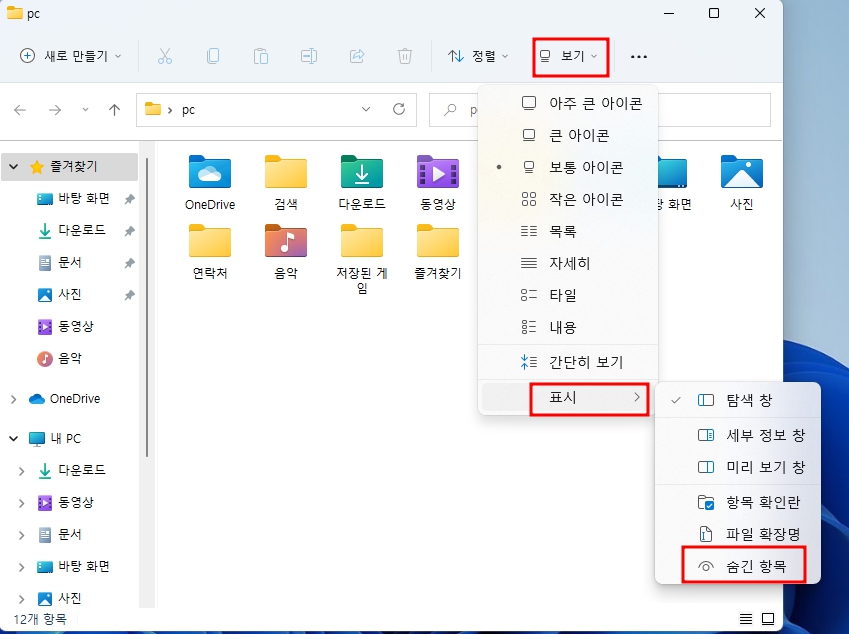Image resolution: width=849 pixels, height=634 pixels.
Task: Toggle 숨긴 항목 hidden items
Action: coord(737,566)
